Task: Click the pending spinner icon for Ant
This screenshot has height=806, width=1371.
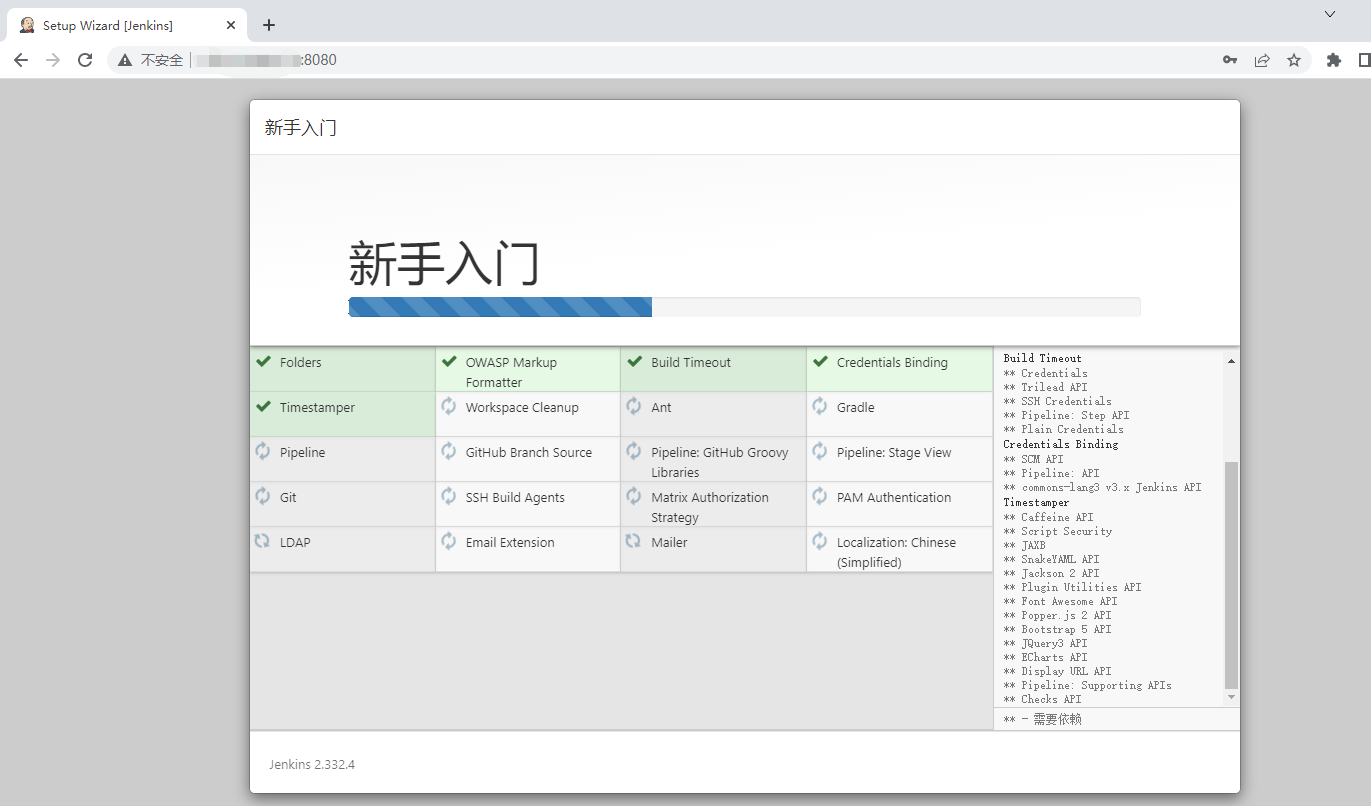Action: pyautogui.click(x=634, y=406)
